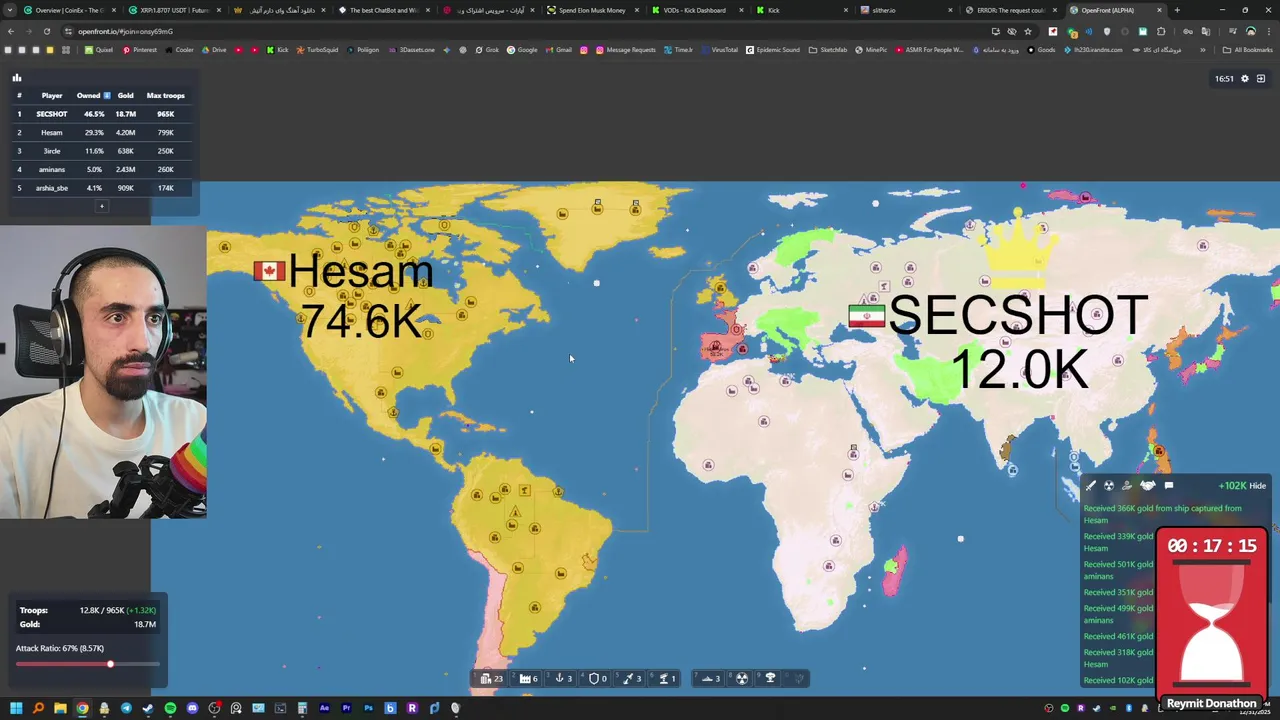Open Discord from taskbar
1280x720 pixels.
(x=192, y=708)
